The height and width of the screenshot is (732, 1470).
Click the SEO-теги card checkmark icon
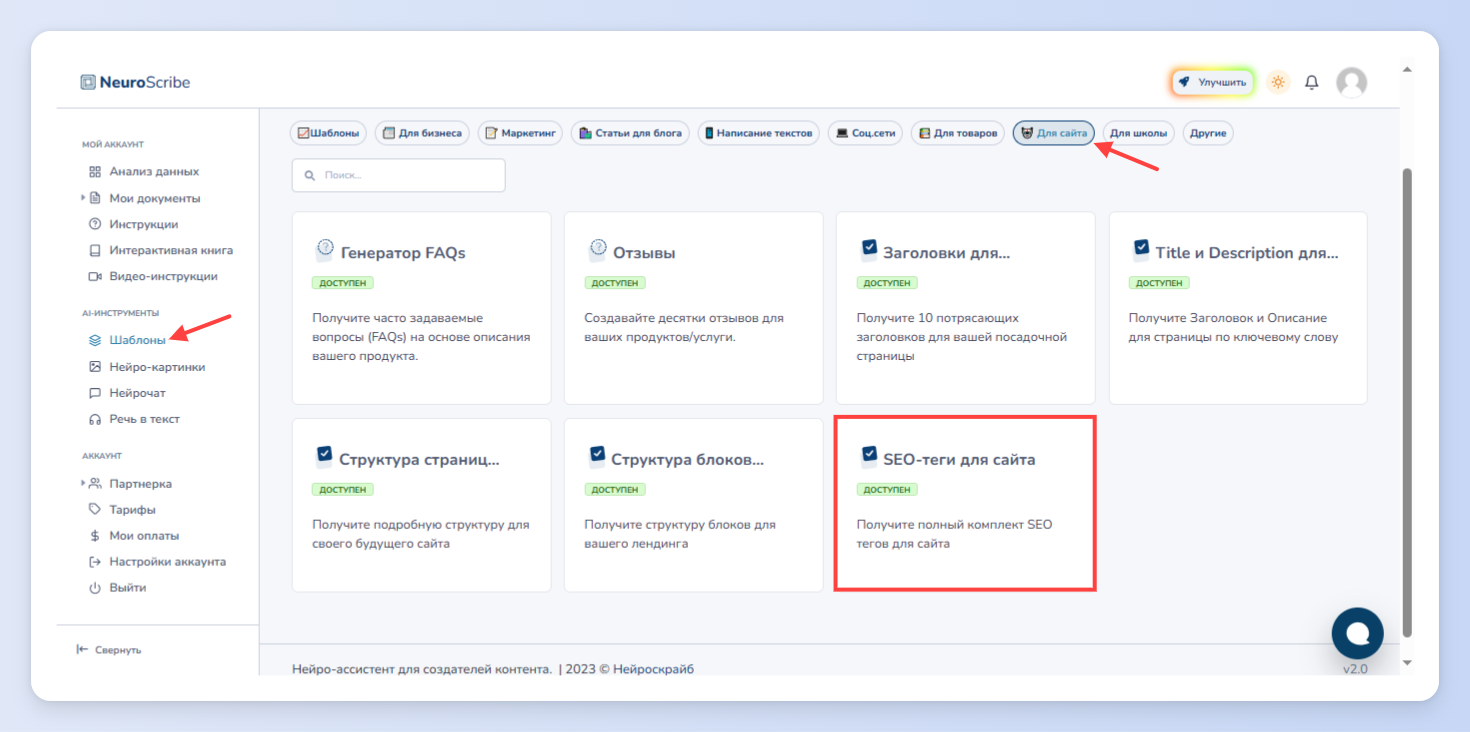868,457
